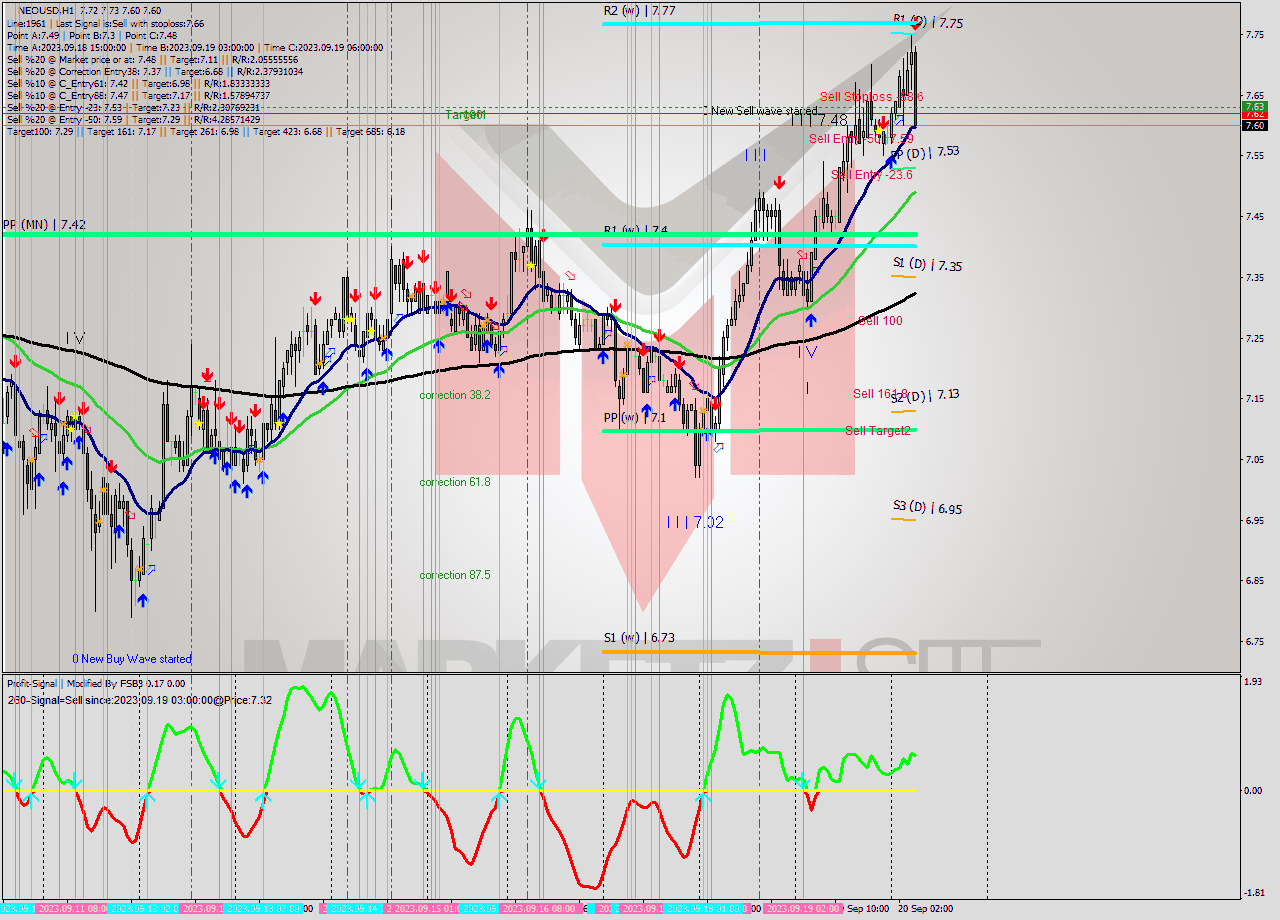This screenshot has height=920, width=1280.
Task: Select the 'S2 (D) | 7.13' support label
Action: [x=926, y=395]
